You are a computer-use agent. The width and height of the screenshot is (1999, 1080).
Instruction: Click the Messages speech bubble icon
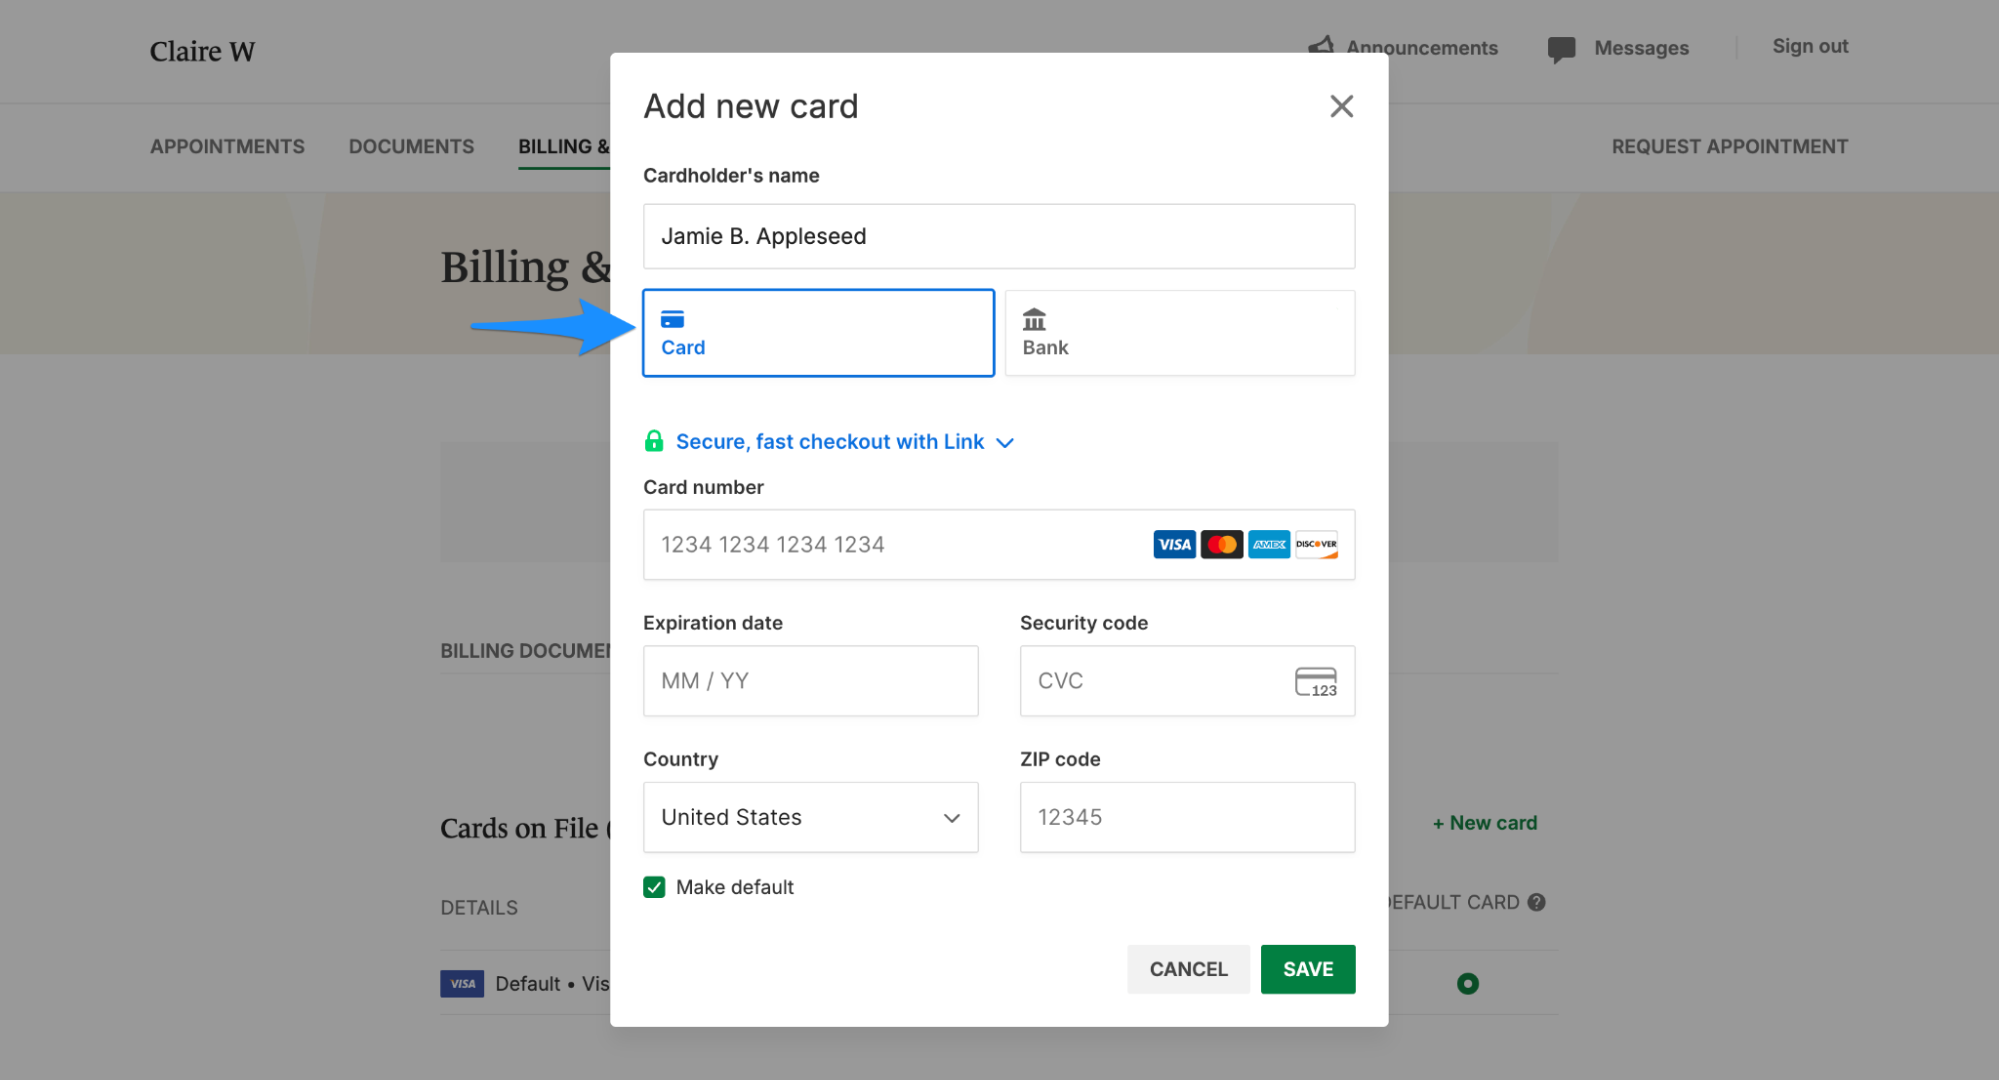tap(1561, 50)
